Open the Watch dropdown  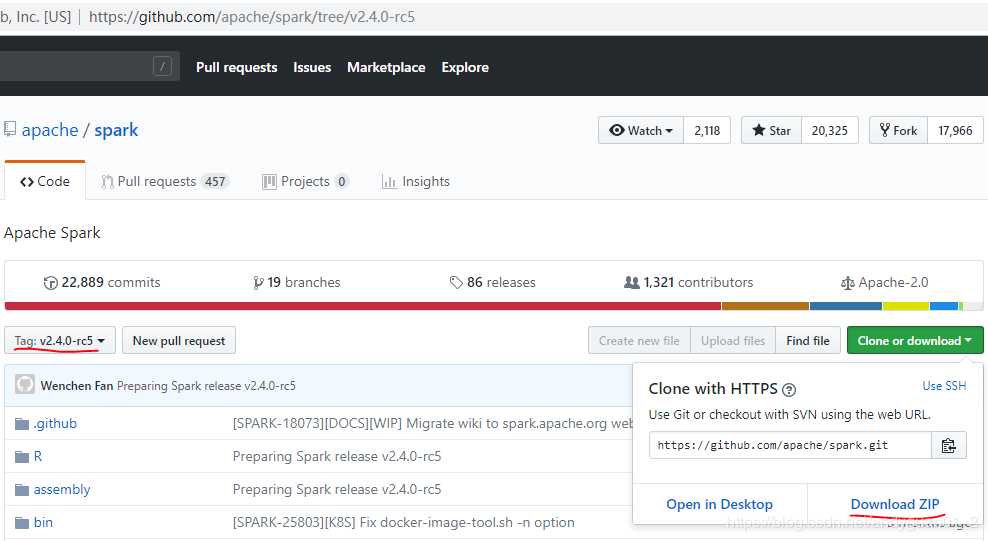coord(641,130)
